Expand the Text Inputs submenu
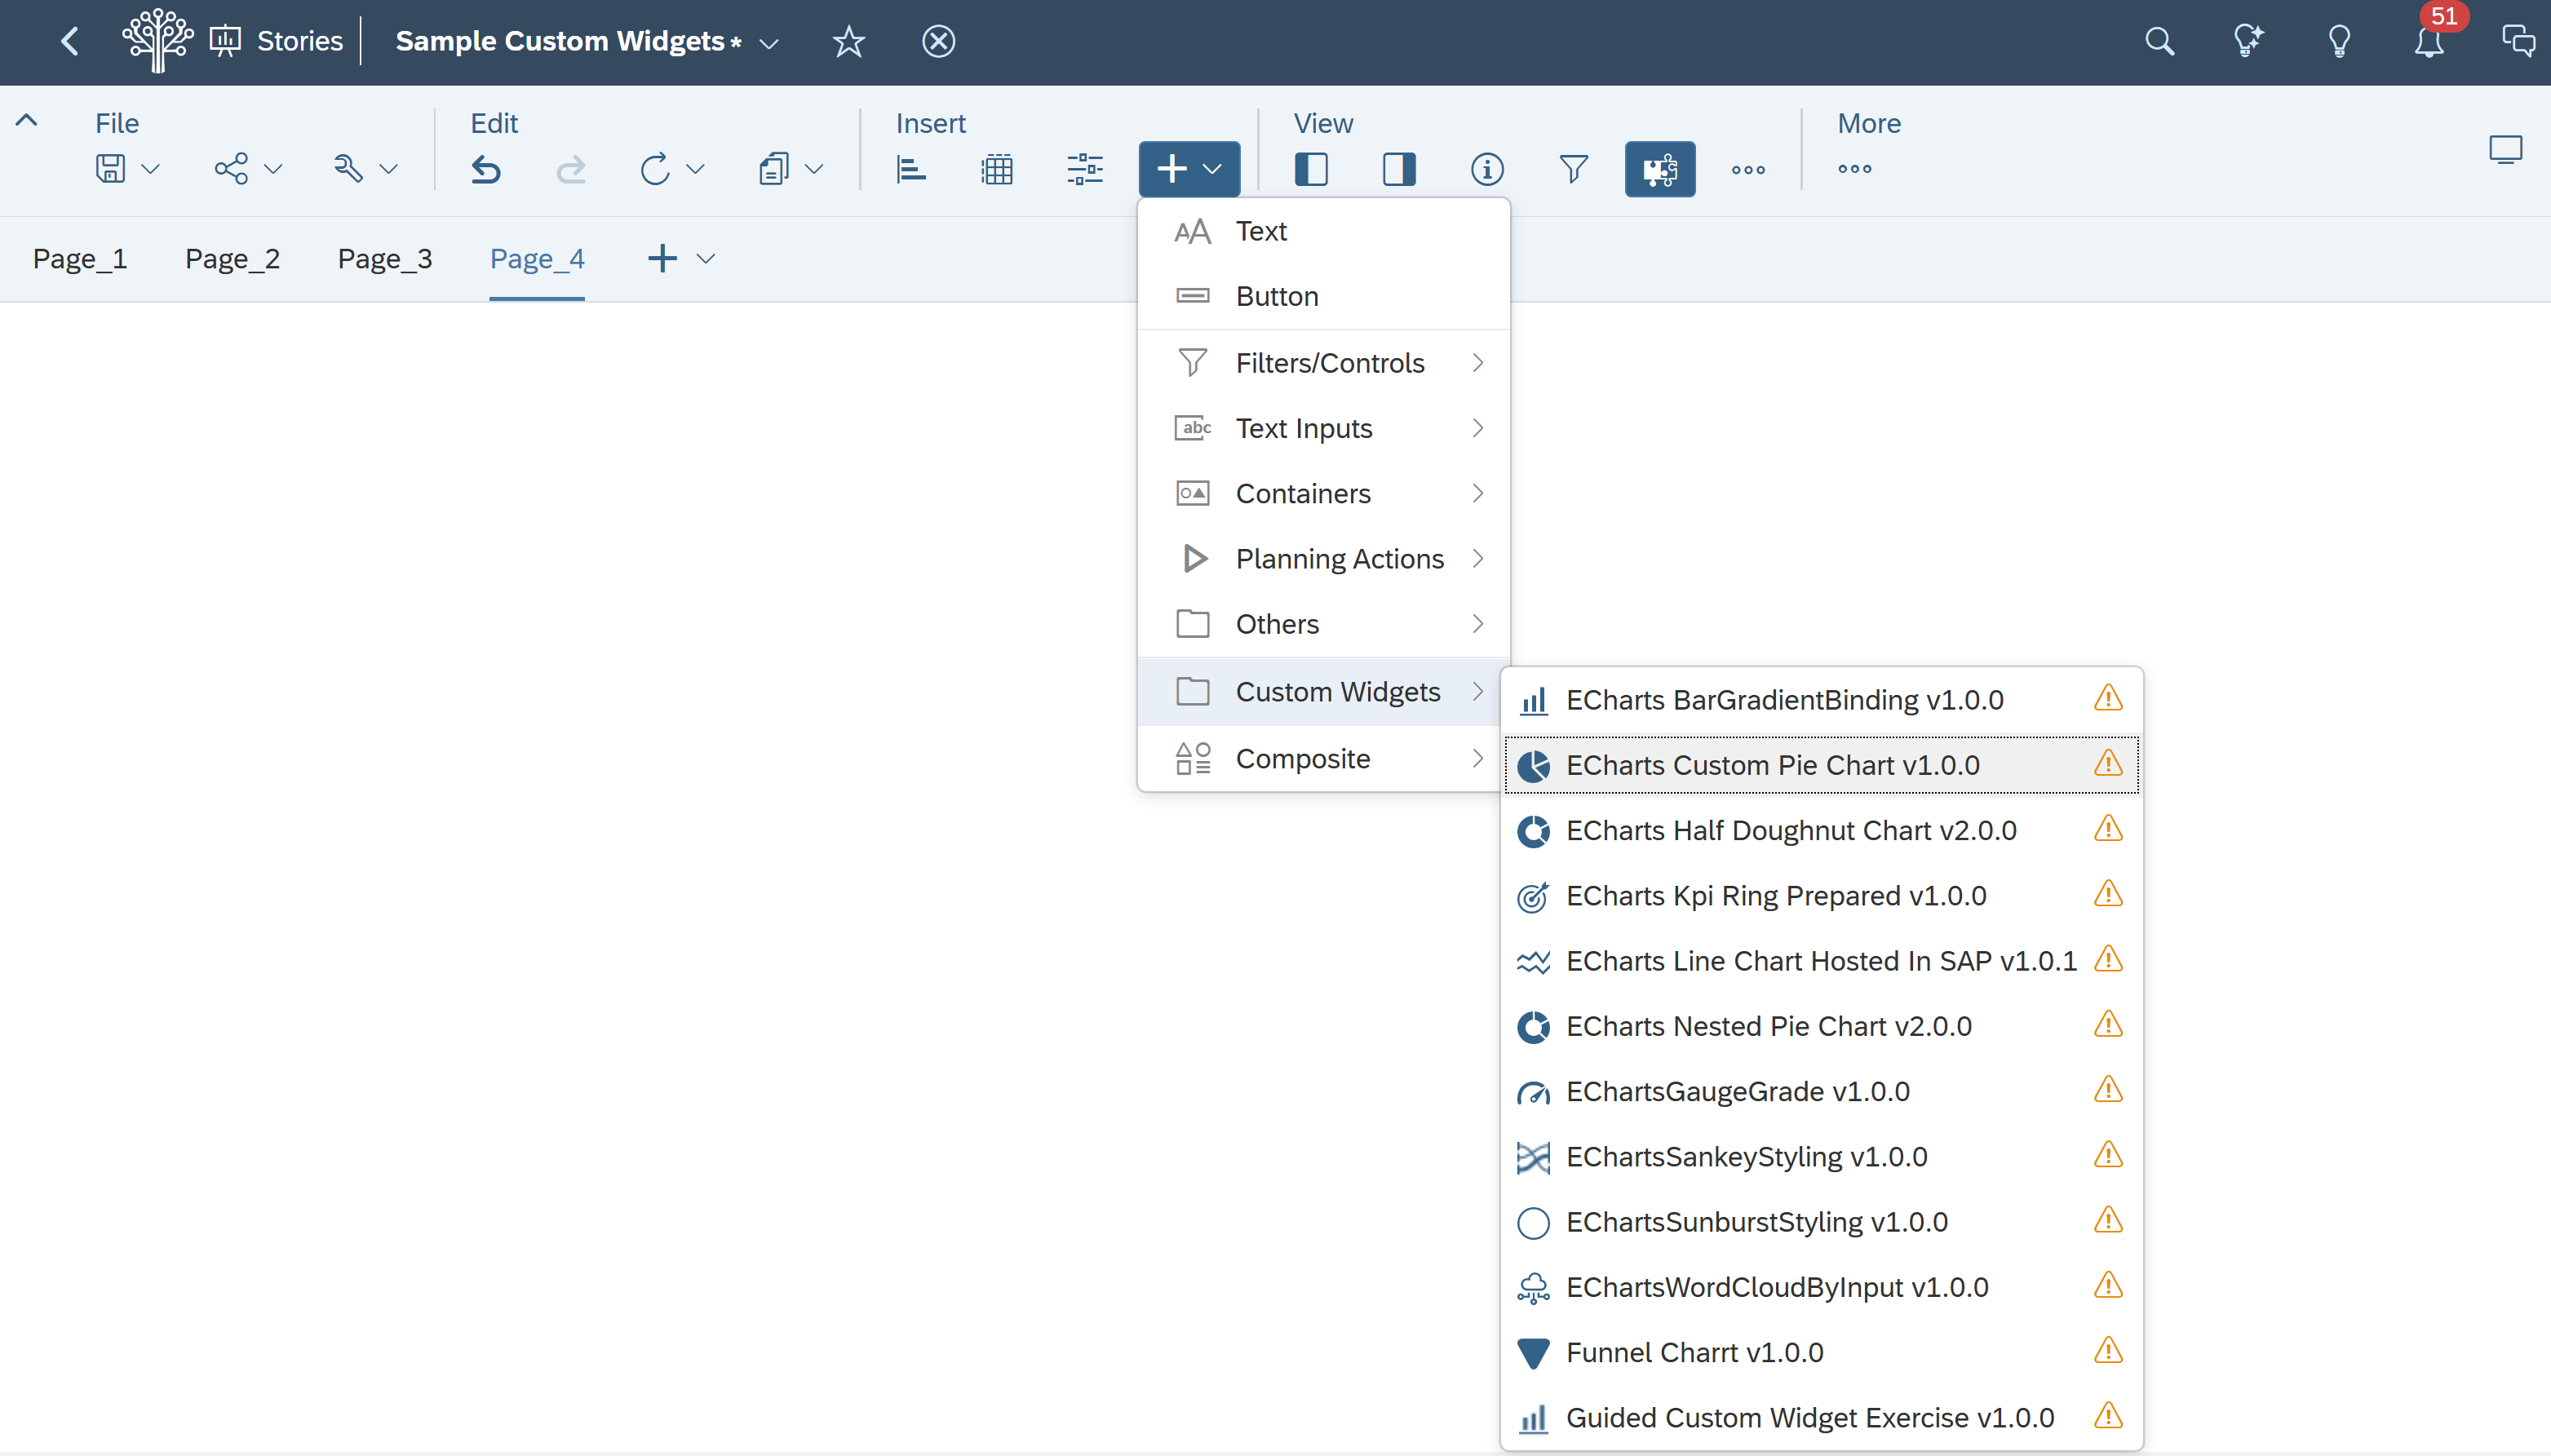Screen dimensions: 2551x1456 pyautogui.click(x=1323, y=428)
